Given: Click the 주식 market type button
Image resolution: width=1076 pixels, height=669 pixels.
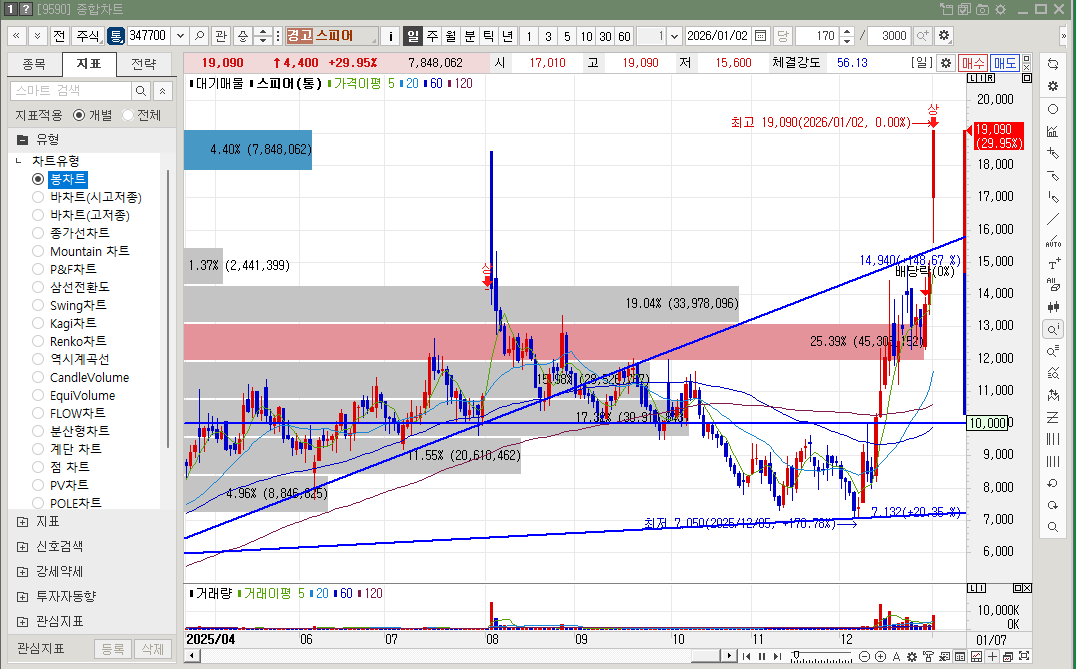Looking at the screenshot, I should pyautogui.click(x=88, y=36).
